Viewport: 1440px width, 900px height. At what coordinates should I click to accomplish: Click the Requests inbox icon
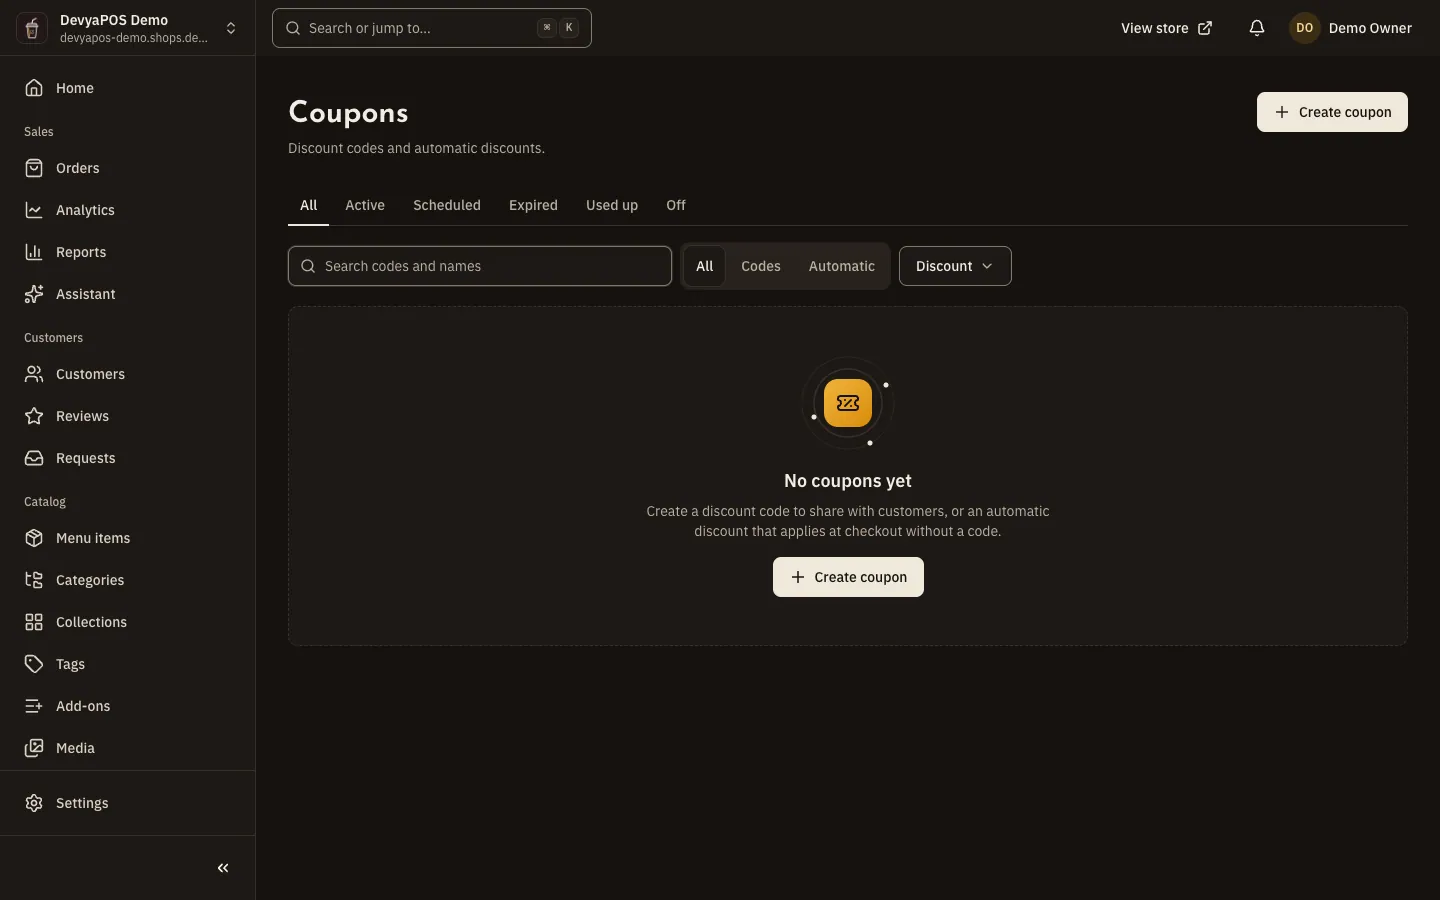34,458
